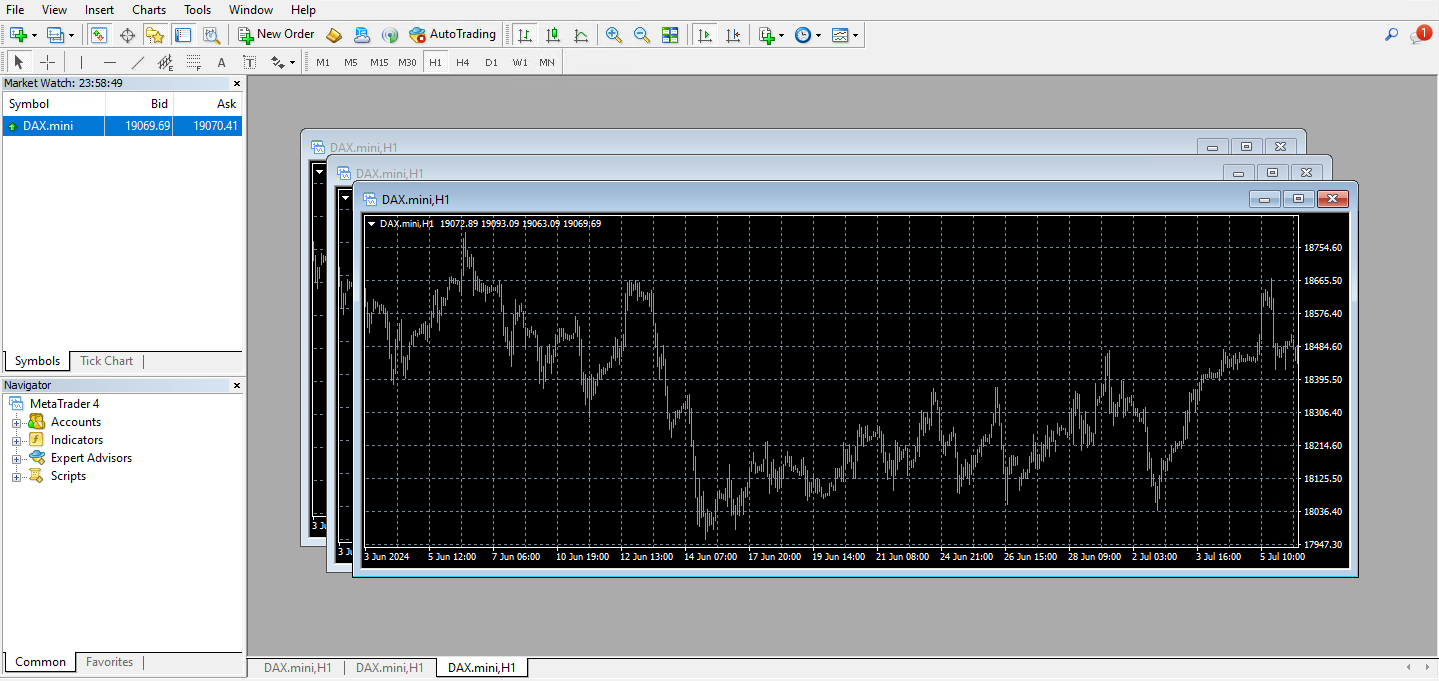Create a New Order
This screenshot has height=681, width=1439.
275,34
